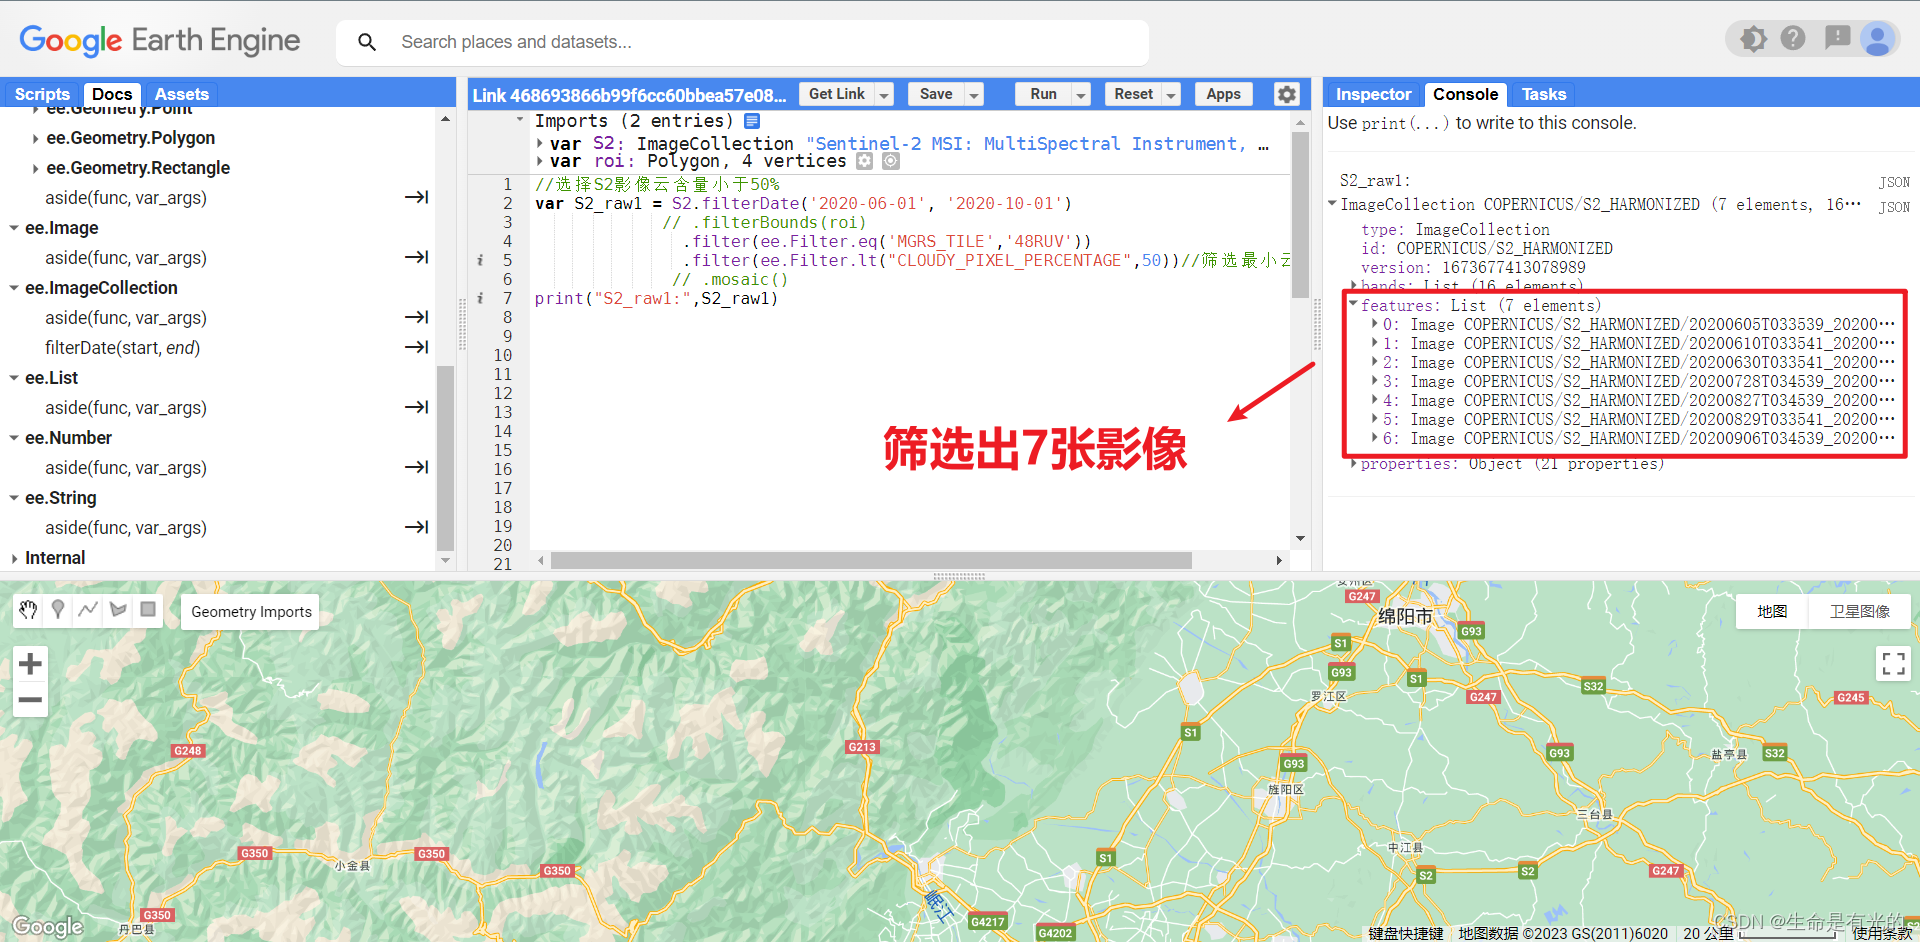This screenshot has height=942, width=1920.
Task: Open Geometry Imports panel
Action: point(251,612)
